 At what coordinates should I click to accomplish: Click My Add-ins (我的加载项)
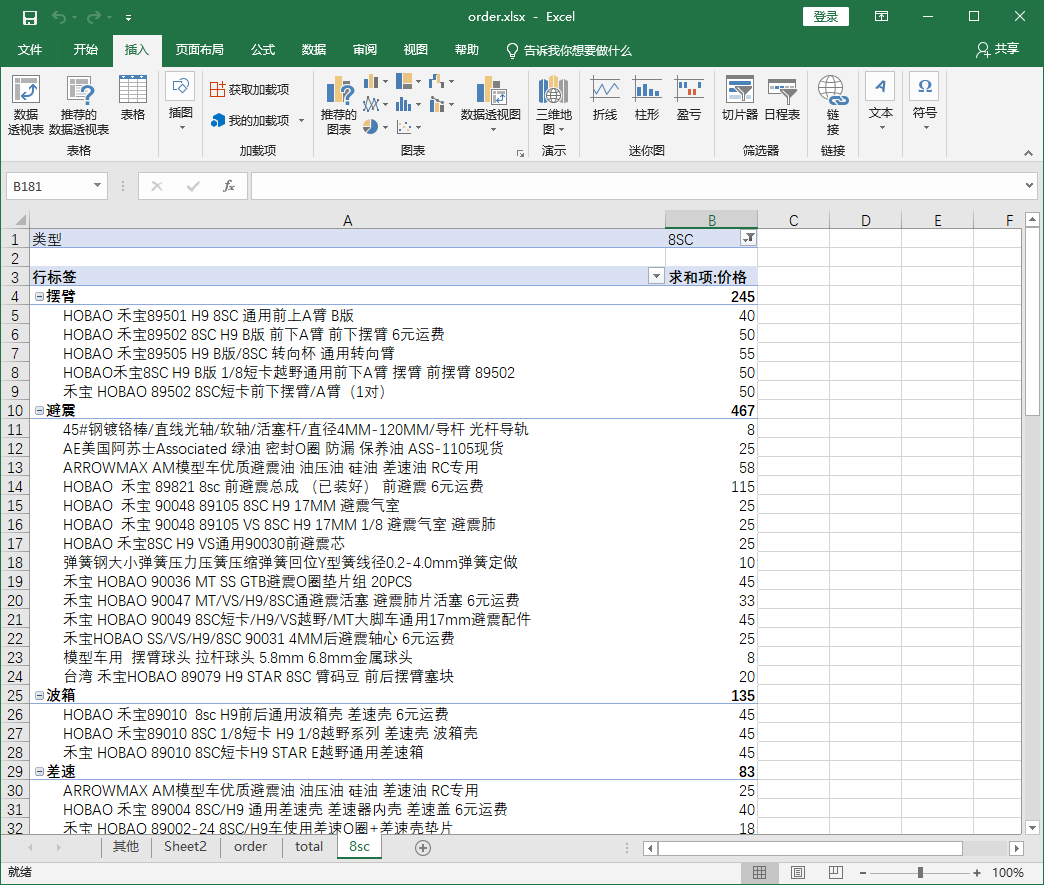(256, 121)
